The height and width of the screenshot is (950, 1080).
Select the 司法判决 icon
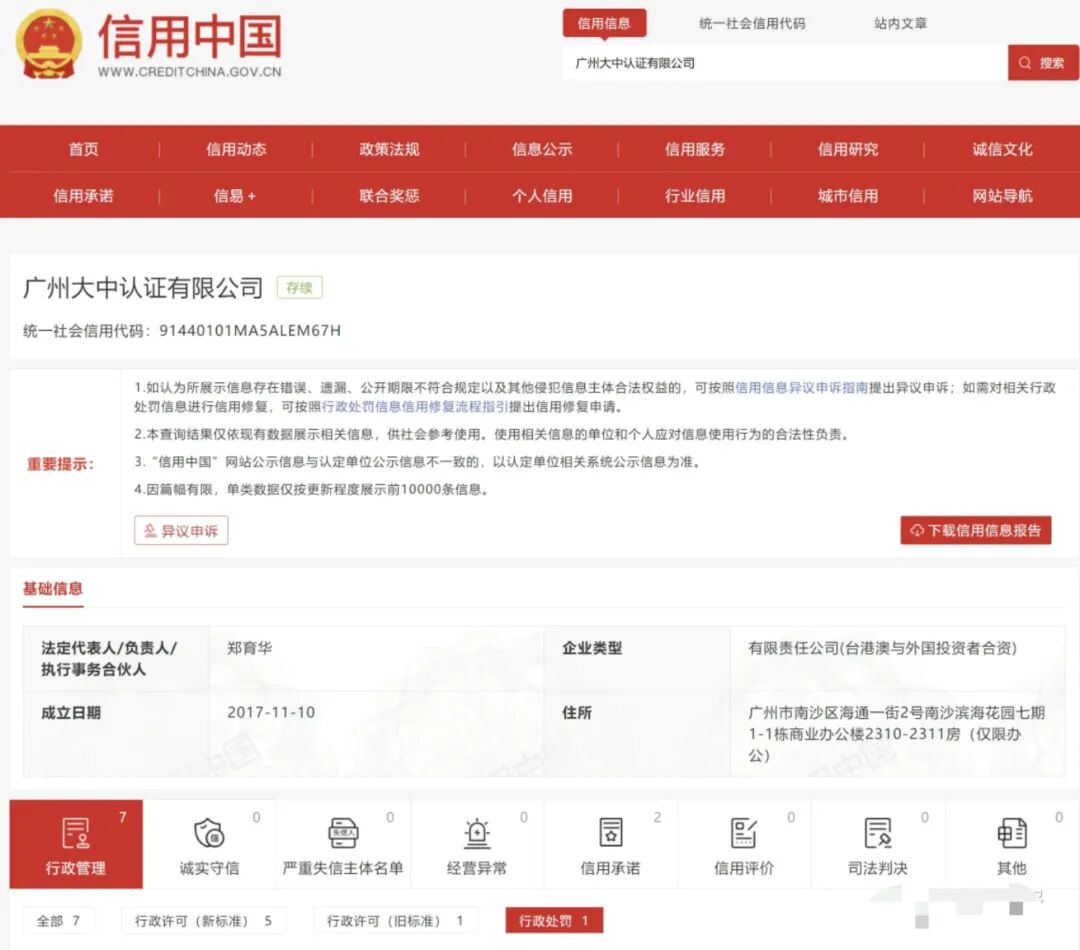877,835
